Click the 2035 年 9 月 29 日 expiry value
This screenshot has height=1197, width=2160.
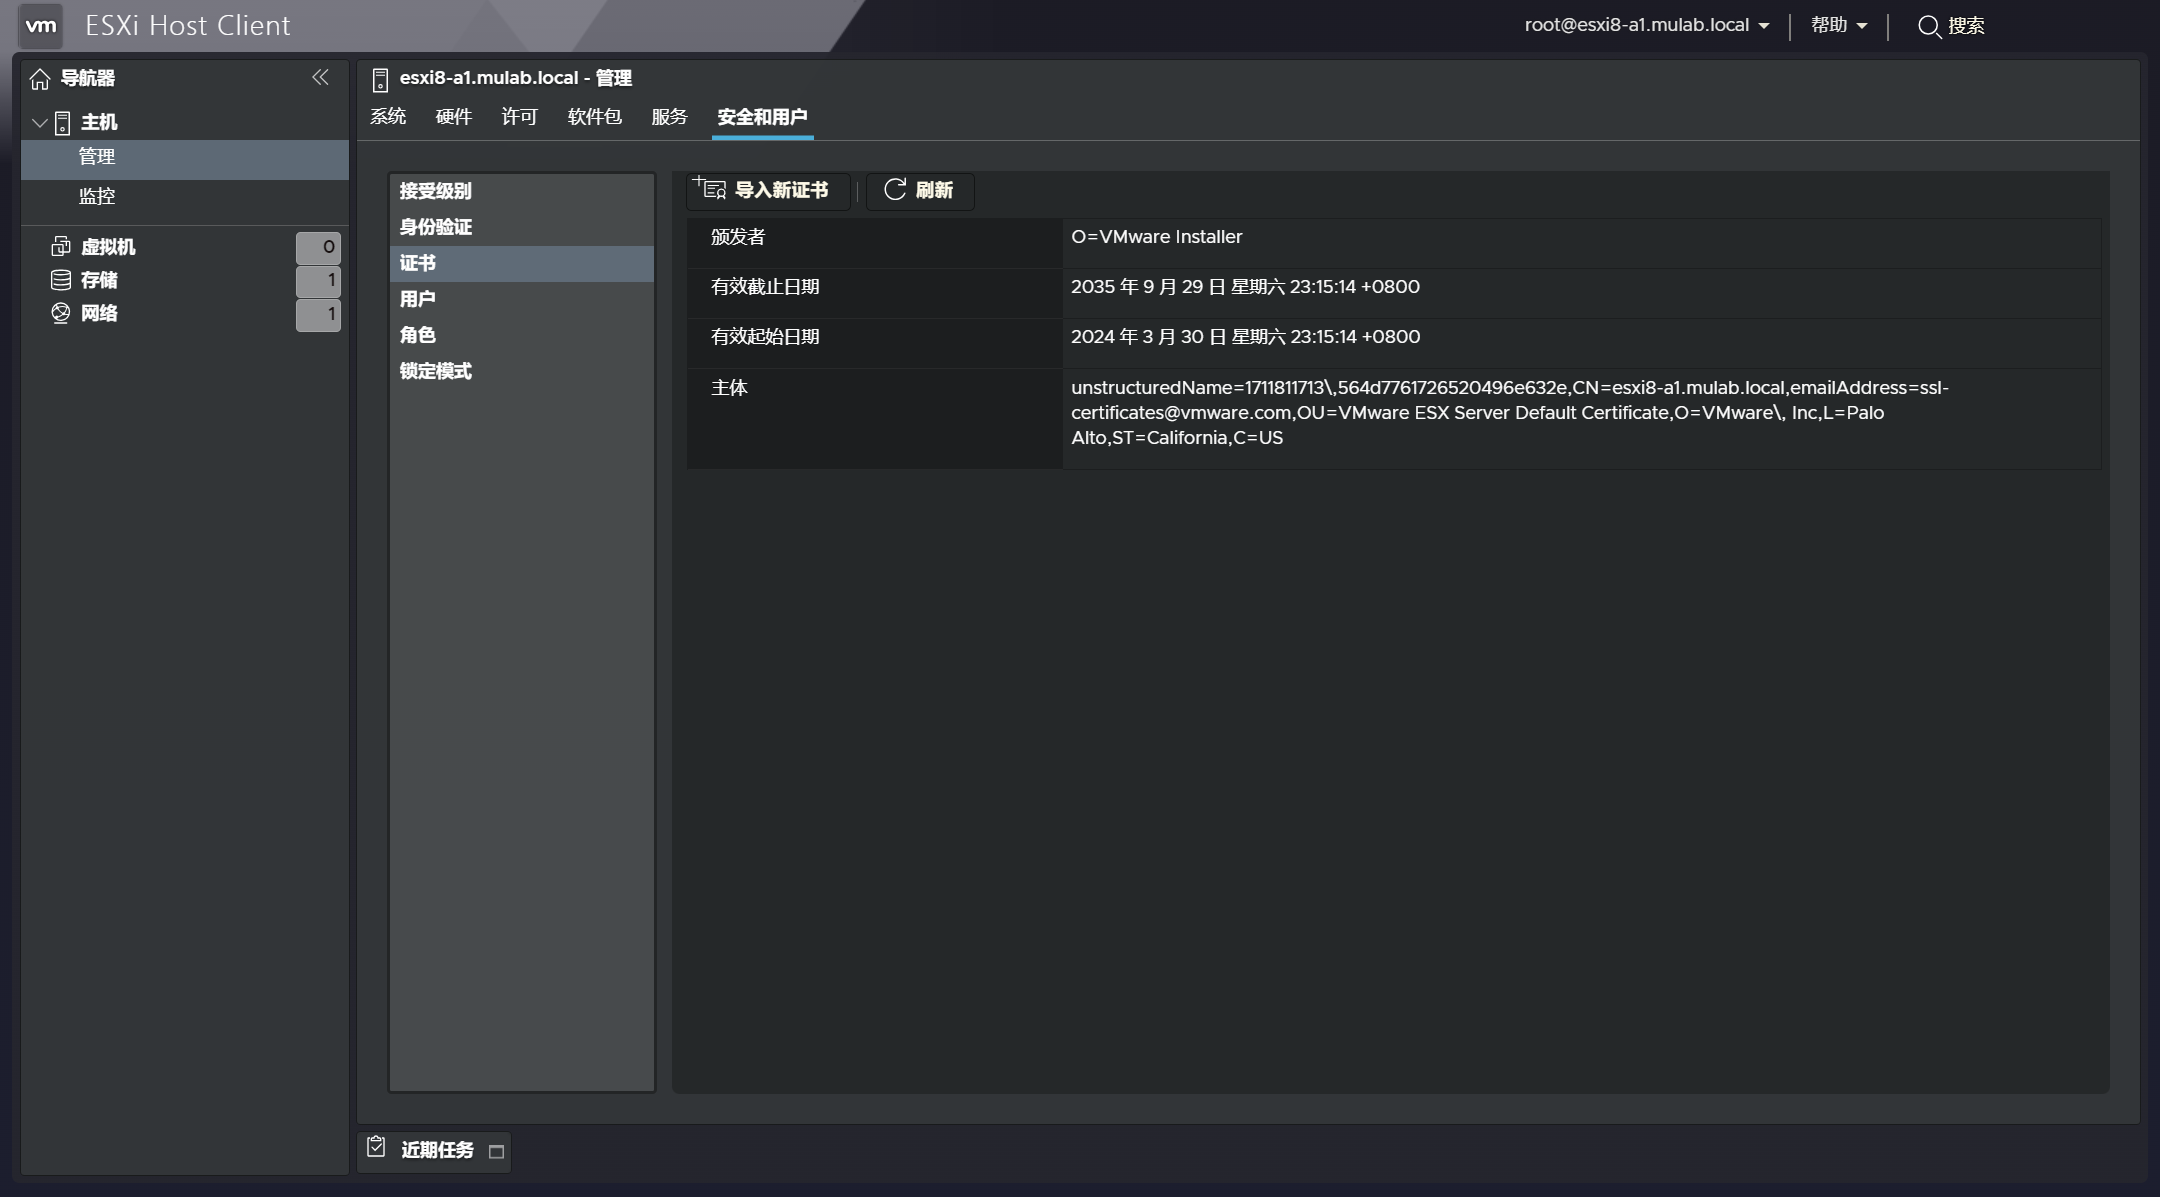pyautogui.click(x=1245, y=287)
